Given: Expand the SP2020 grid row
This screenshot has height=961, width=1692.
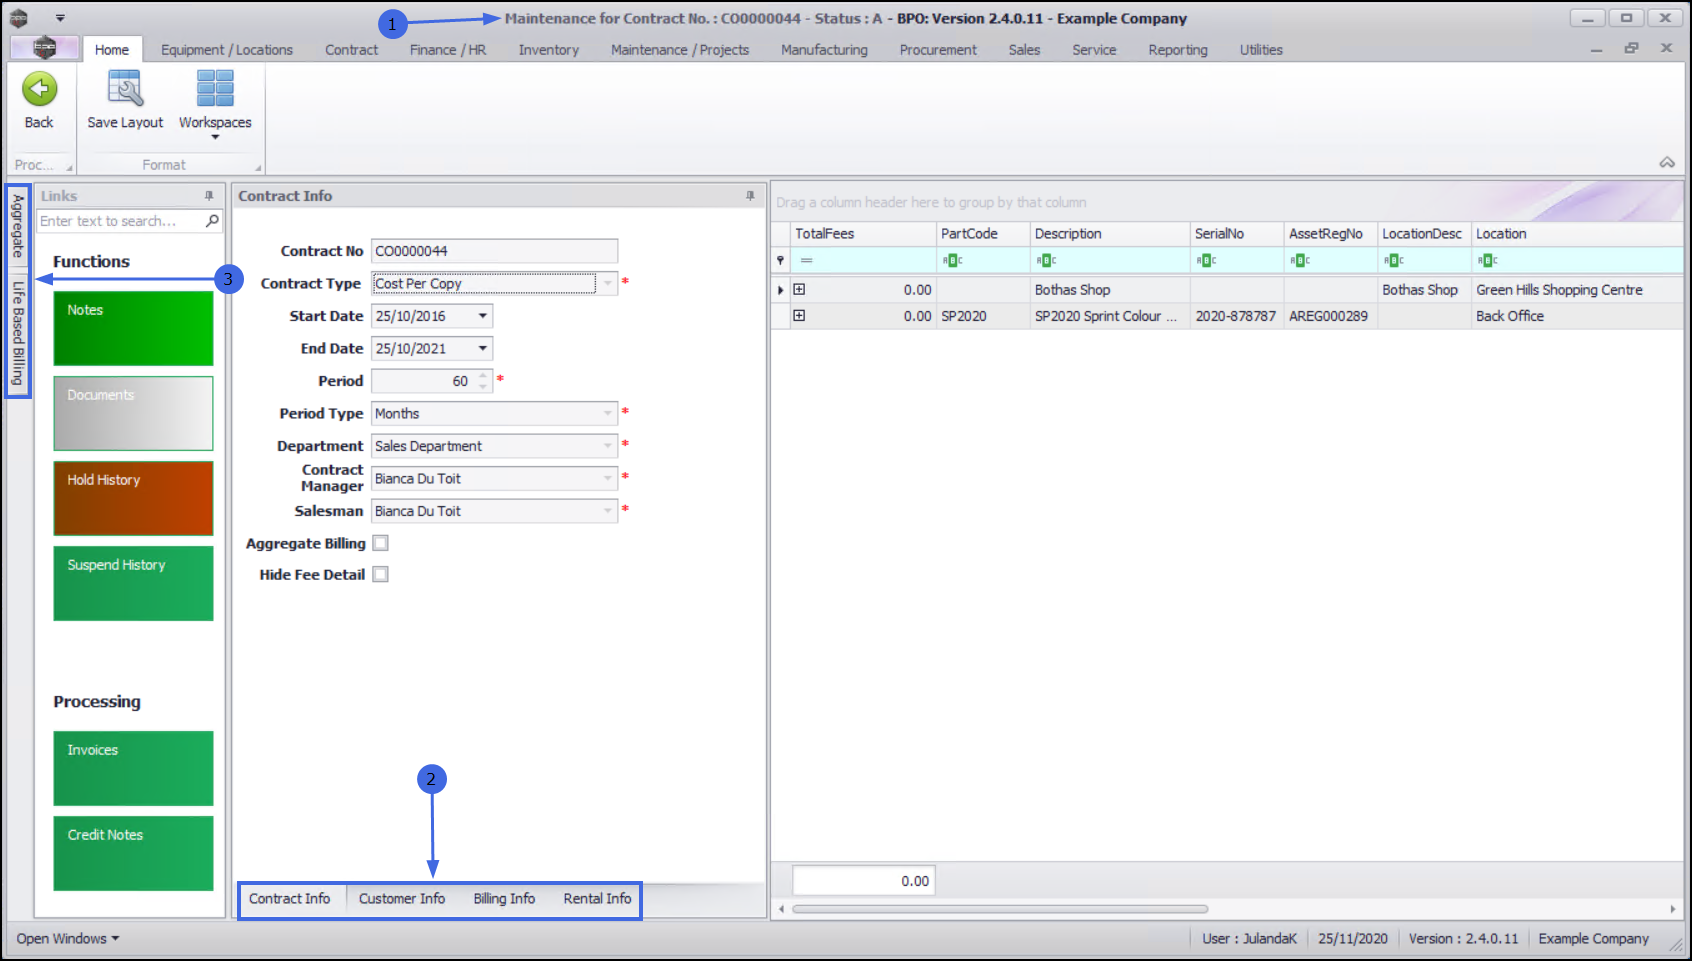Looking at the screenshot, I should (799, 316).
